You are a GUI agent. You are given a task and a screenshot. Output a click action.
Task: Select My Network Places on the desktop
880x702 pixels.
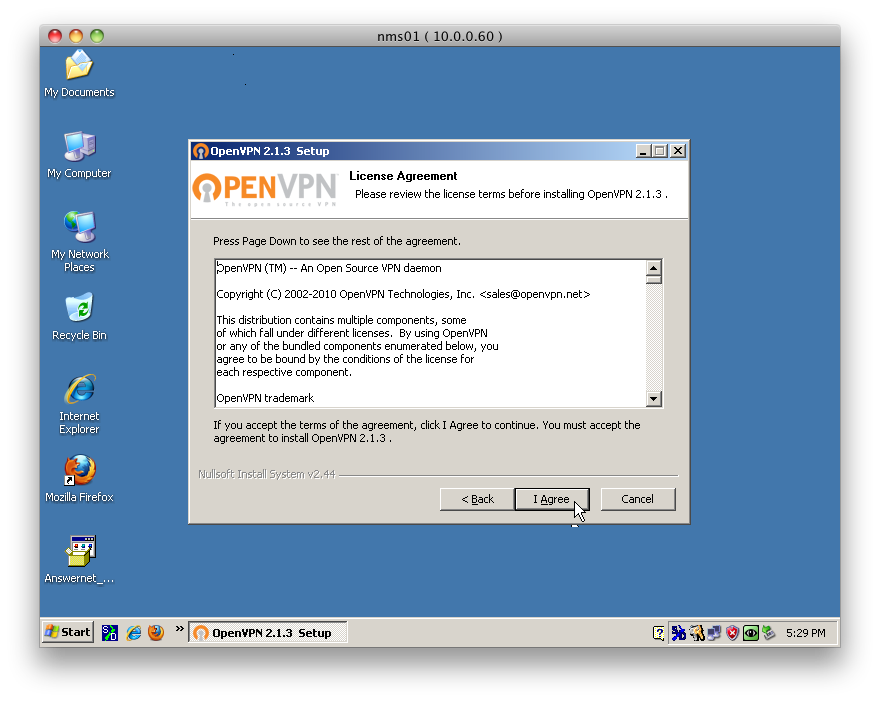pyautogui.click(x=79, y=242)
